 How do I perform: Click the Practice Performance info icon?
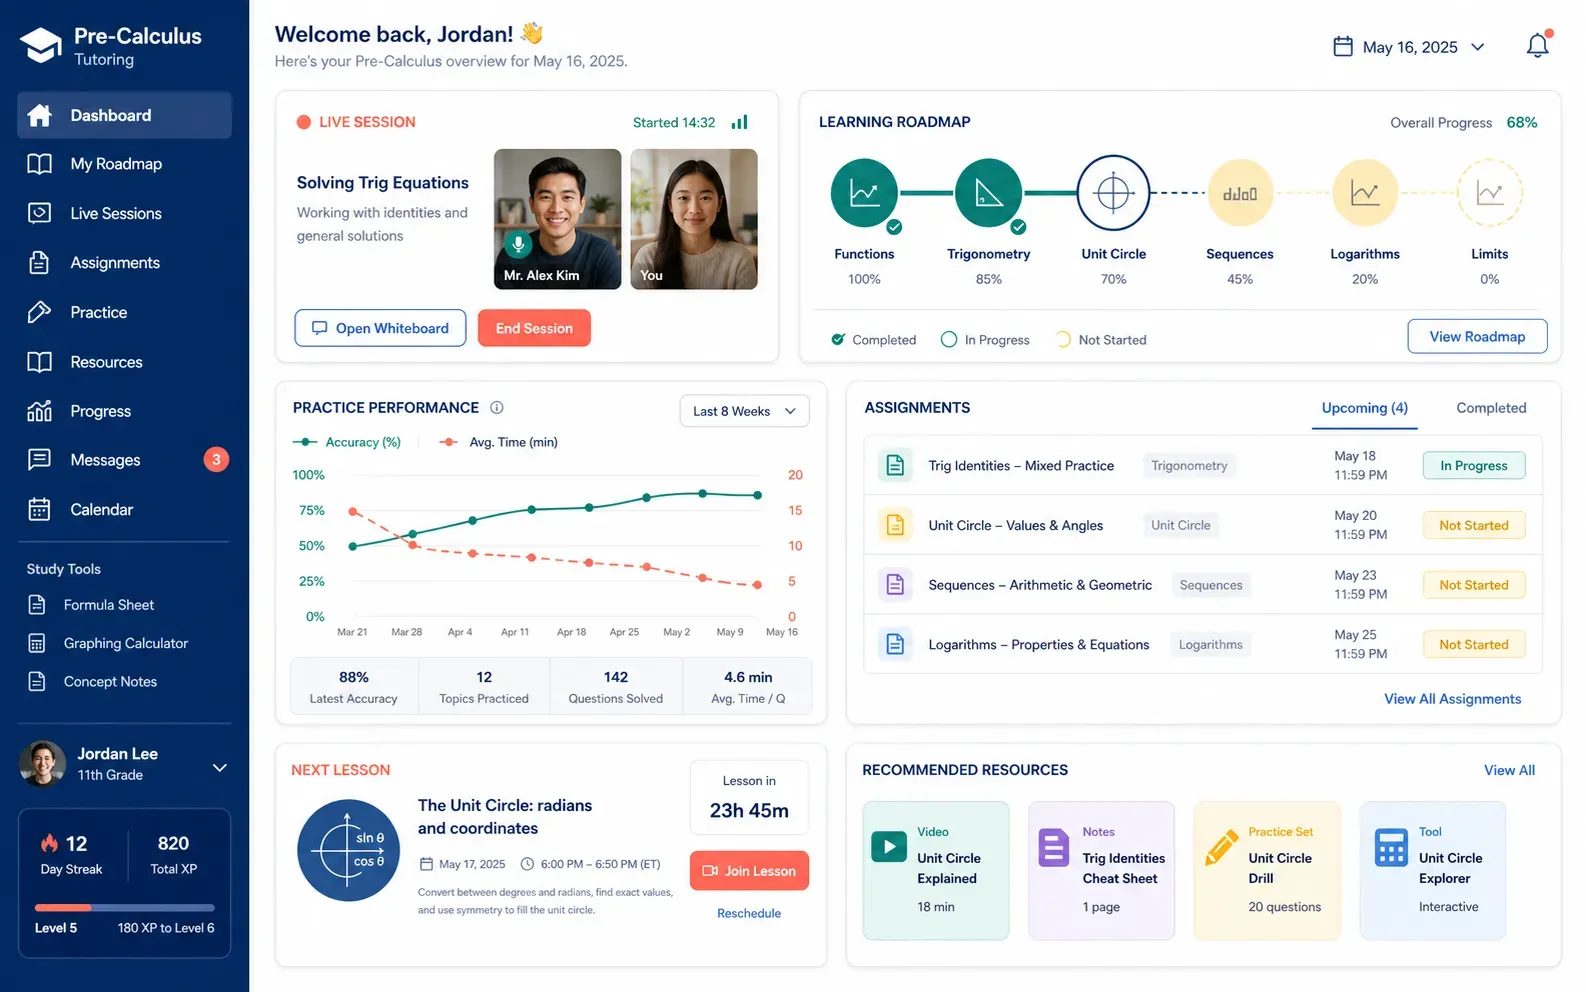497,408
